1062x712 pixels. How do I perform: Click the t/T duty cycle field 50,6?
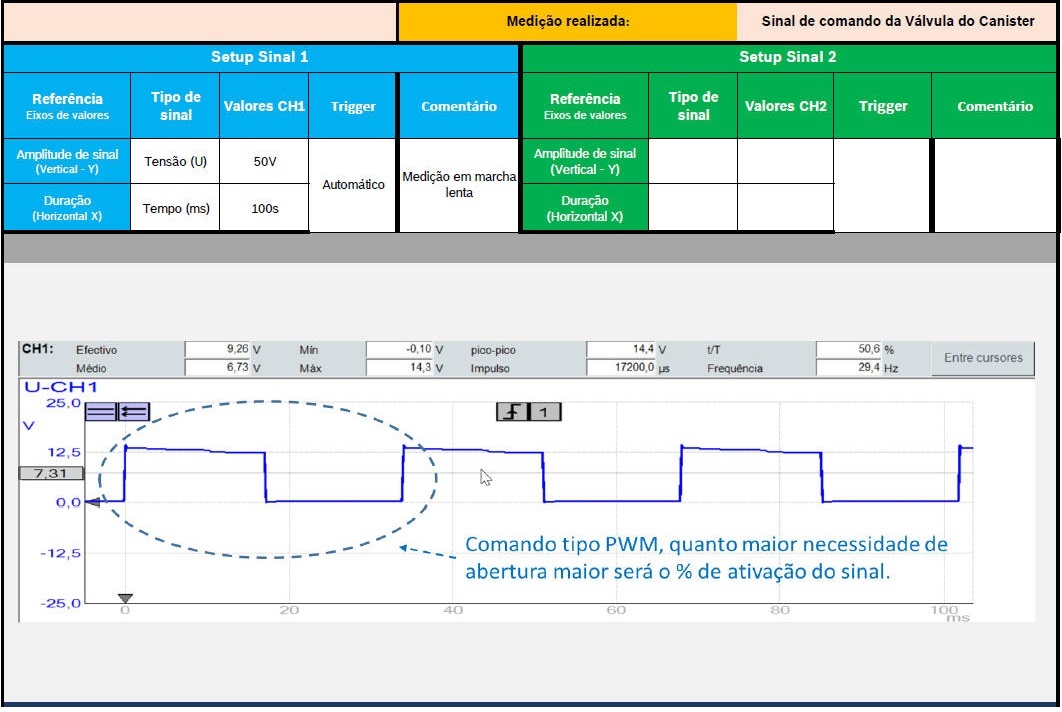click(x=848, y=350)
